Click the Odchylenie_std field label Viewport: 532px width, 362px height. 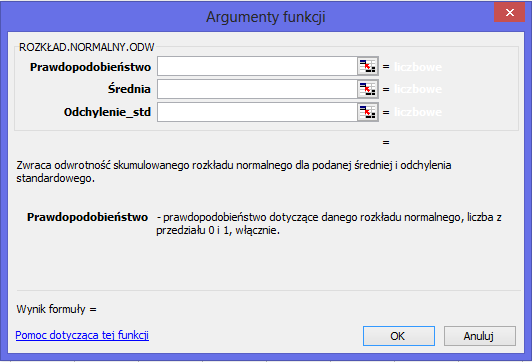pyautogui.click(x=107, y=112)
